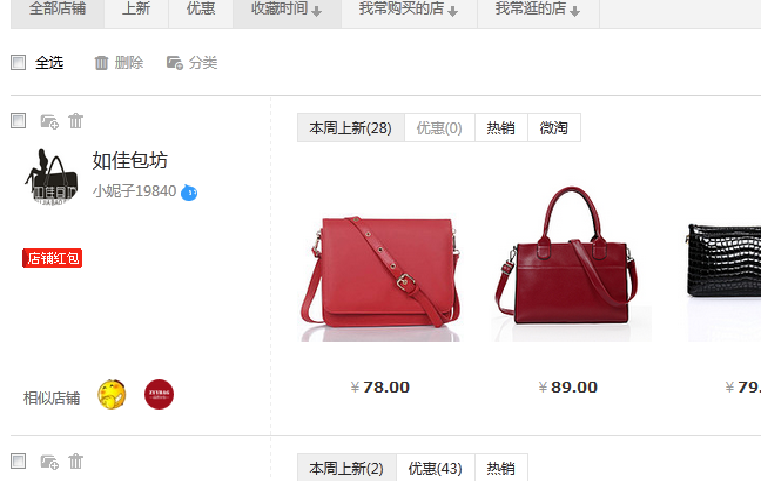This screenshot has width=761, height=481.
Task: Click the classify icon above 如佳包坊 shop
Action: click(49, 121)
